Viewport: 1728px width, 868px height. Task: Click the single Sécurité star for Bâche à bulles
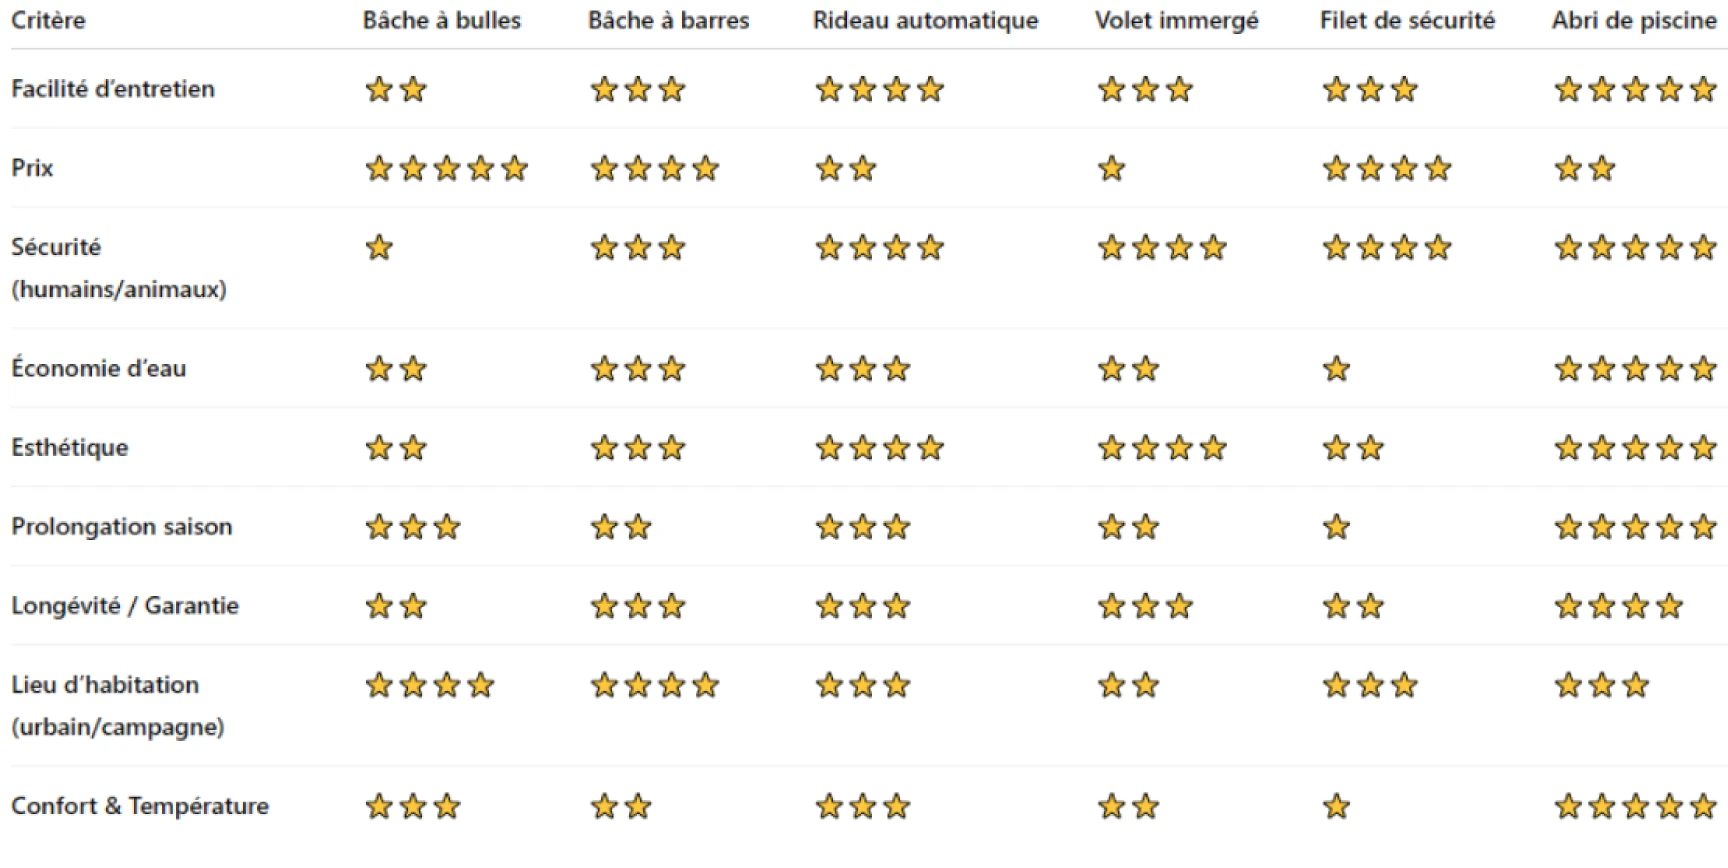[x=379, y=247]
